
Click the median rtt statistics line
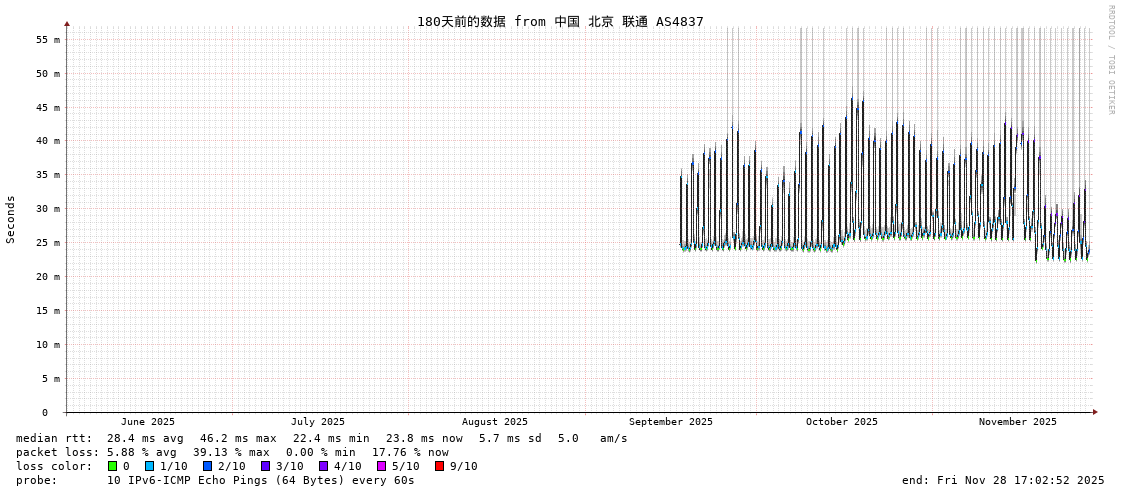click(x=321, y=438)
